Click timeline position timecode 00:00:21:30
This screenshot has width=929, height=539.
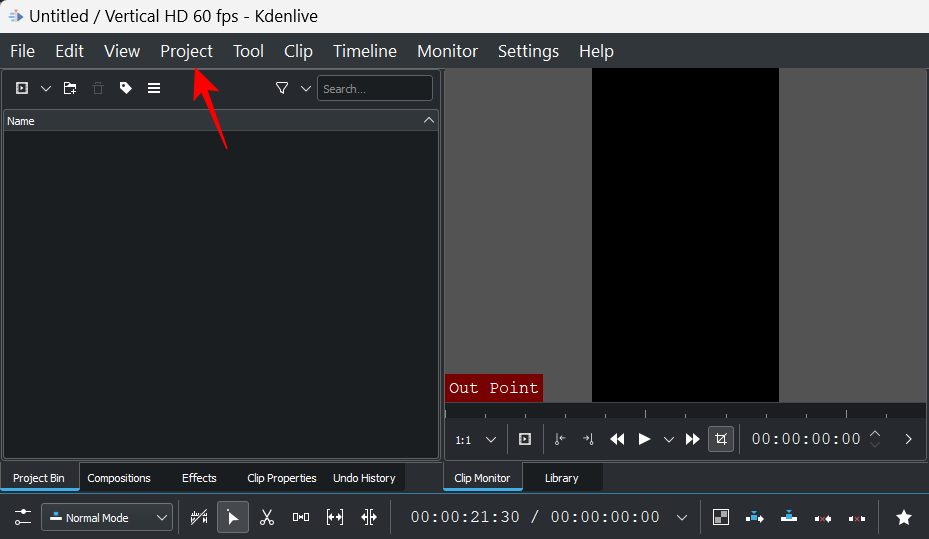[465, 517]
